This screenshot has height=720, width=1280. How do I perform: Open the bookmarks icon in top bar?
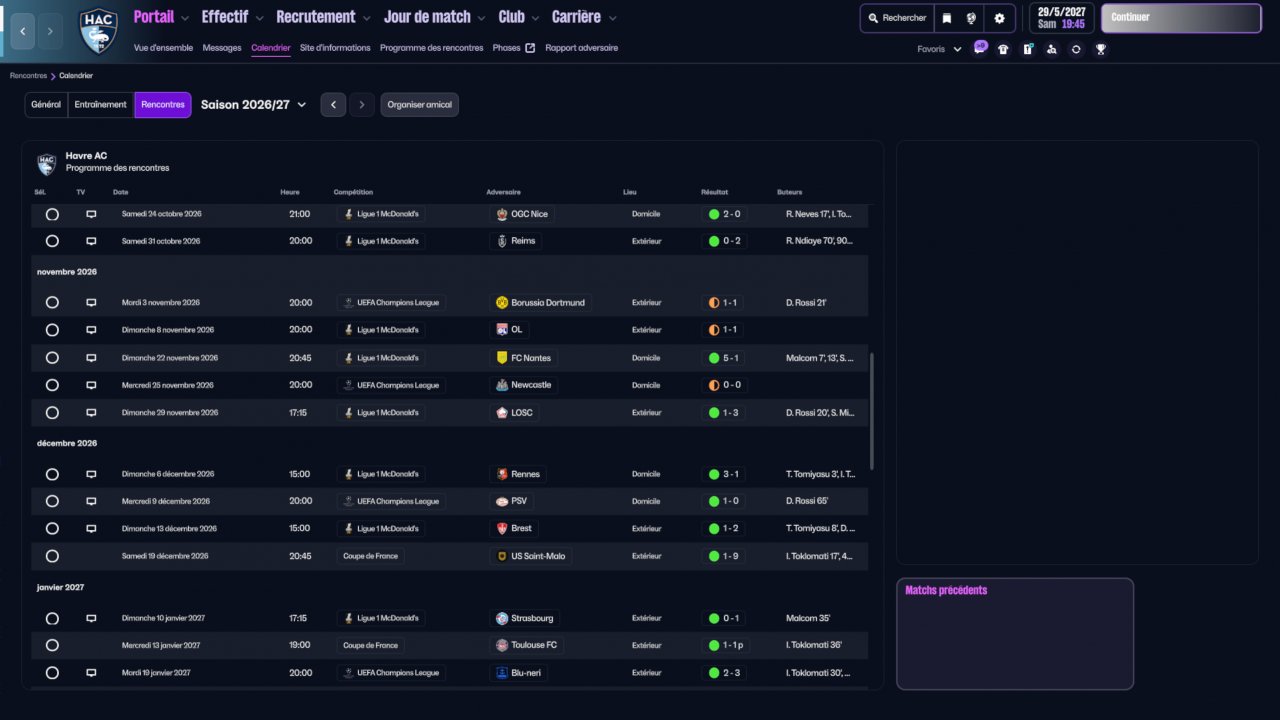[946, 18]
